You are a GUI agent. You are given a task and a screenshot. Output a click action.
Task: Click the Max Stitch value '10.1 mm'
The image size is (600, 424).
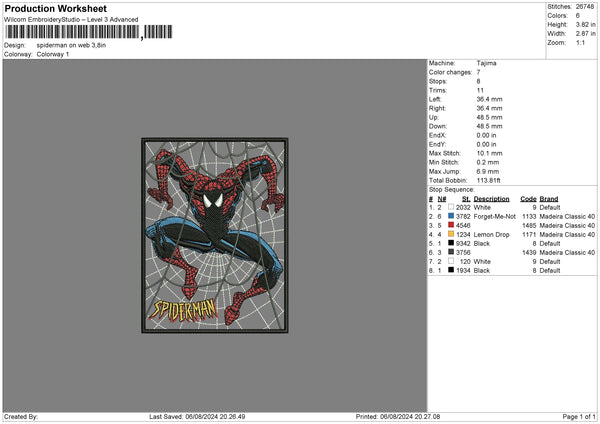pyautogui.click(x=489, y=153)
